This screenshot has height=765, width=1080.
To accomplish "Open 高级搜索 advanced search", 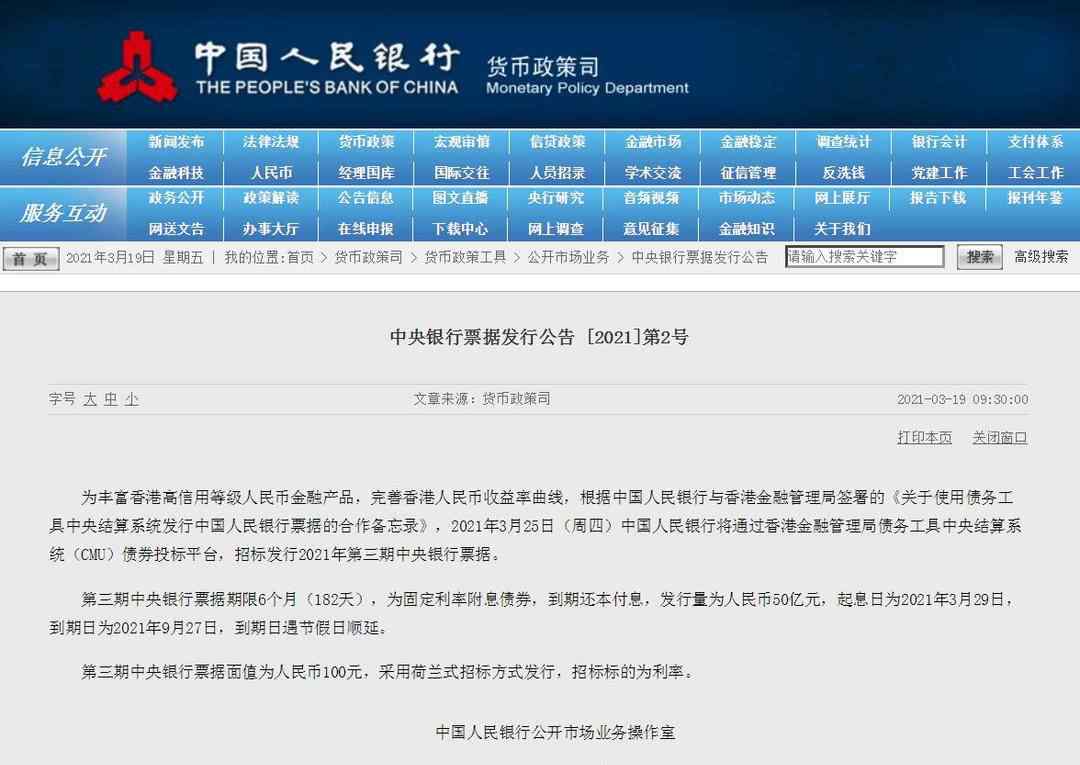I will point(1041,257).
